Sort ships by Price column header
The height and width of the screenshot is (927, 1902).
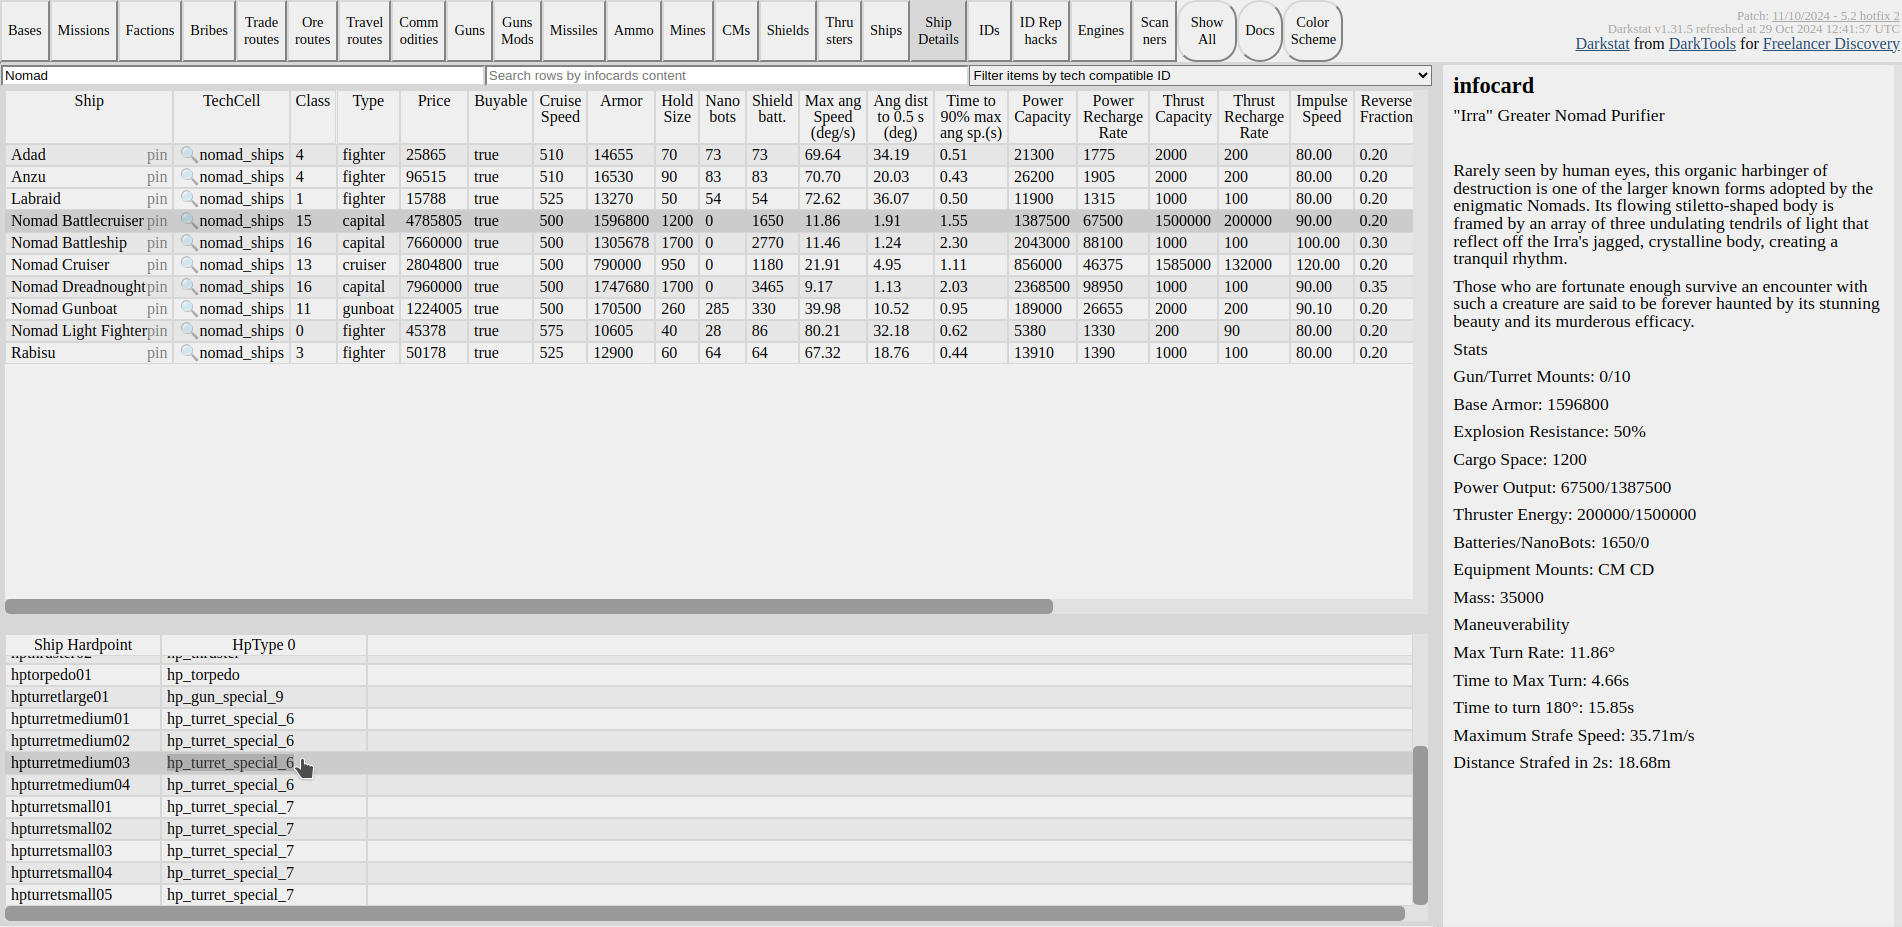[x=434, y=101]
